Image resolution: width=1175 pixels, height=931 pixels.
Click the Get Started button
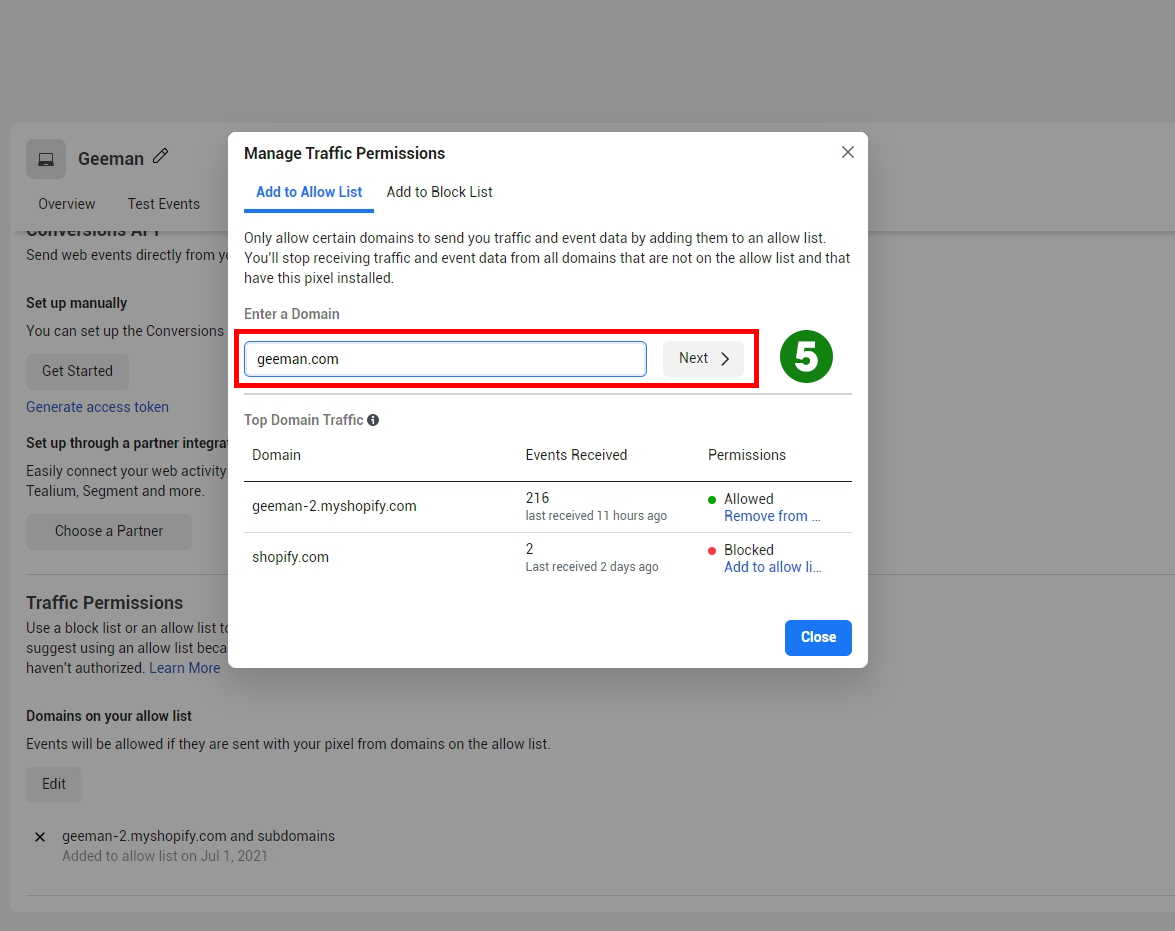click(x=77, y=371)
